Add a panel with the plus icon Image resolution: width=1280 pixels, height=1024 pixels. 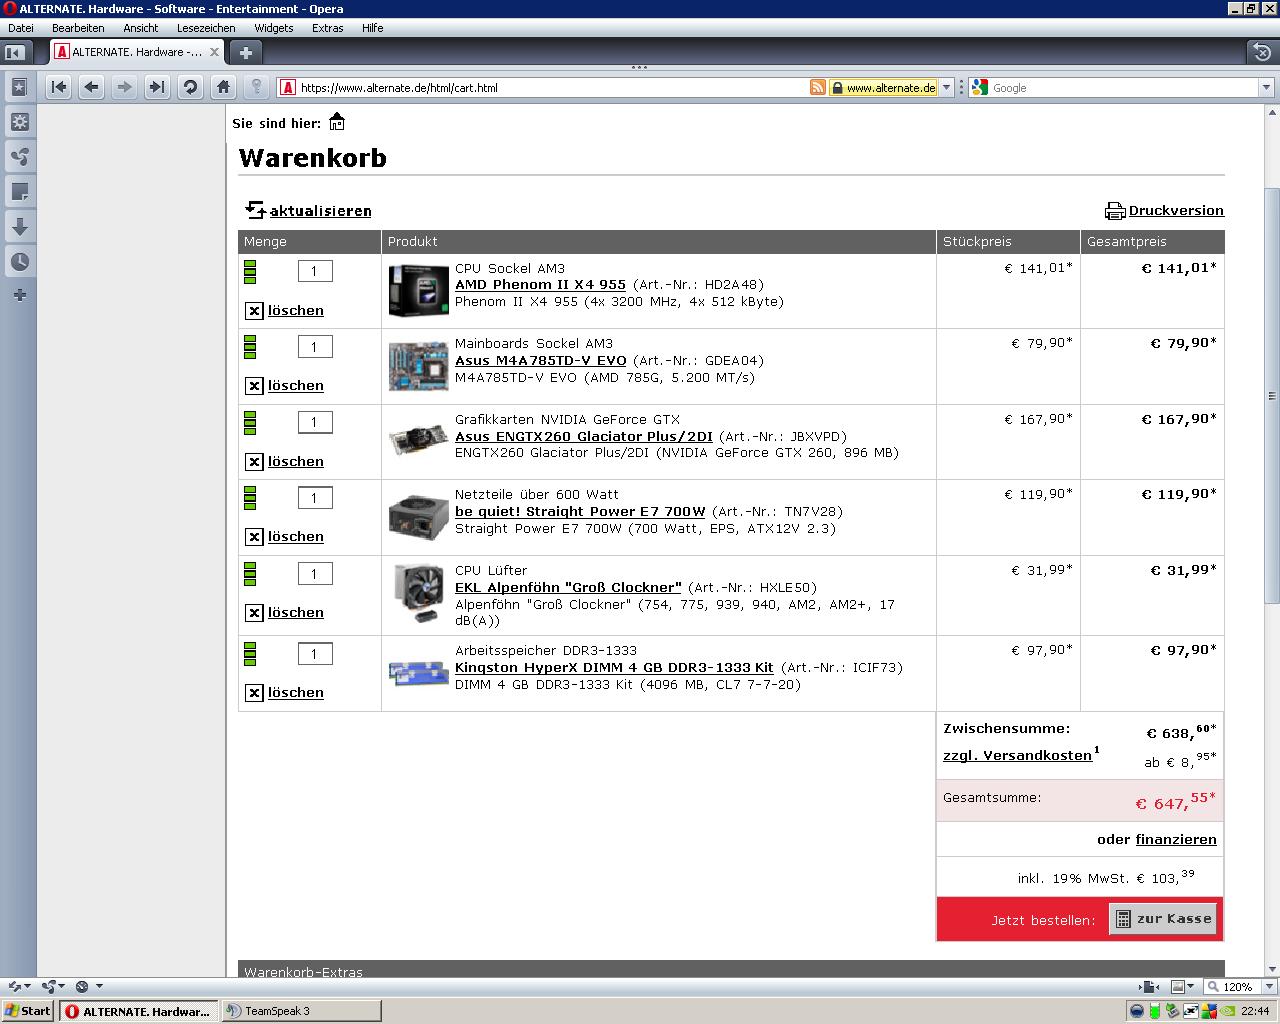[x=19, y=295]
